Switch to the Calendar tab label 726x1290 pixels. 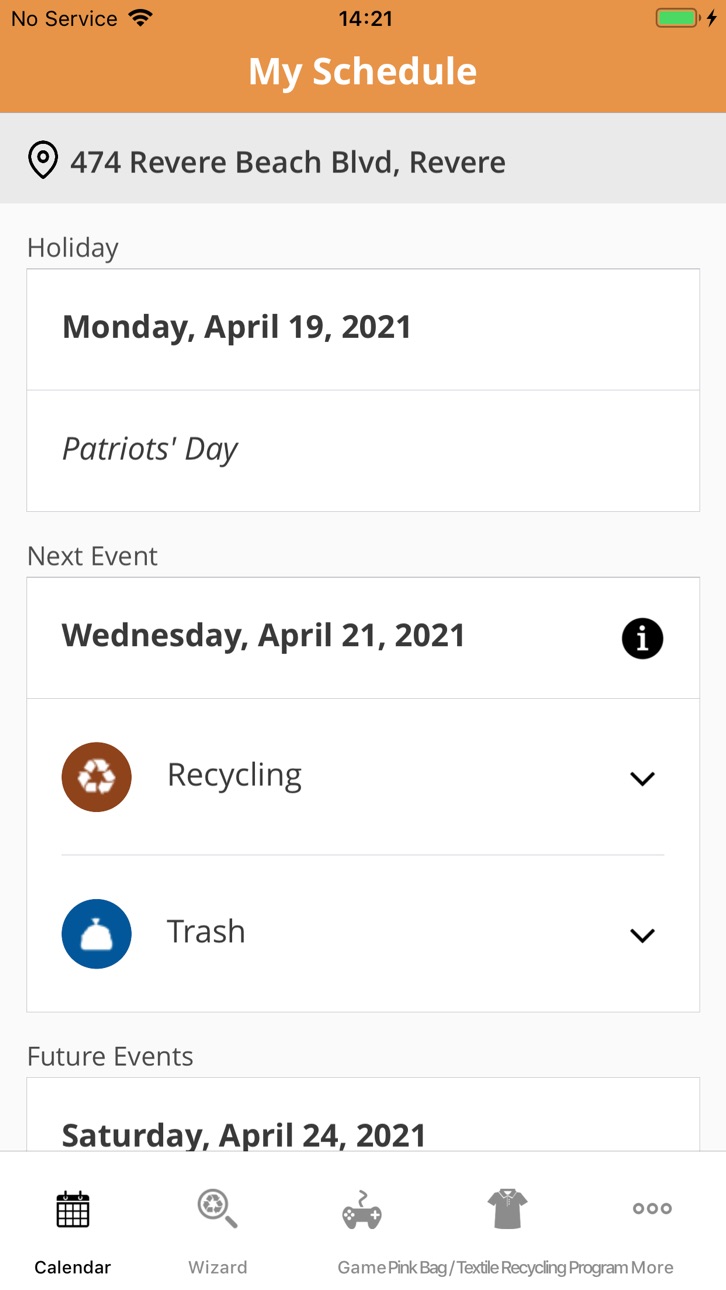(73, 1267)
